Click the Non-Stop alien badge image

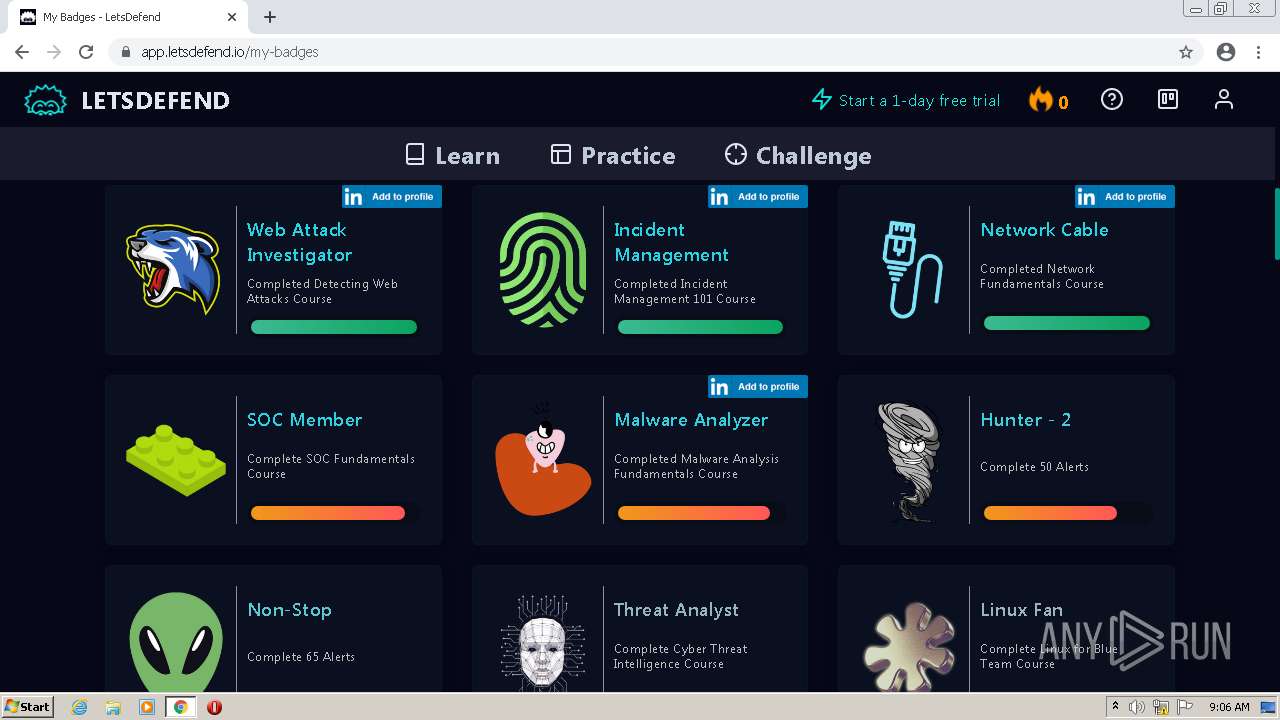(x=175, y=640)
